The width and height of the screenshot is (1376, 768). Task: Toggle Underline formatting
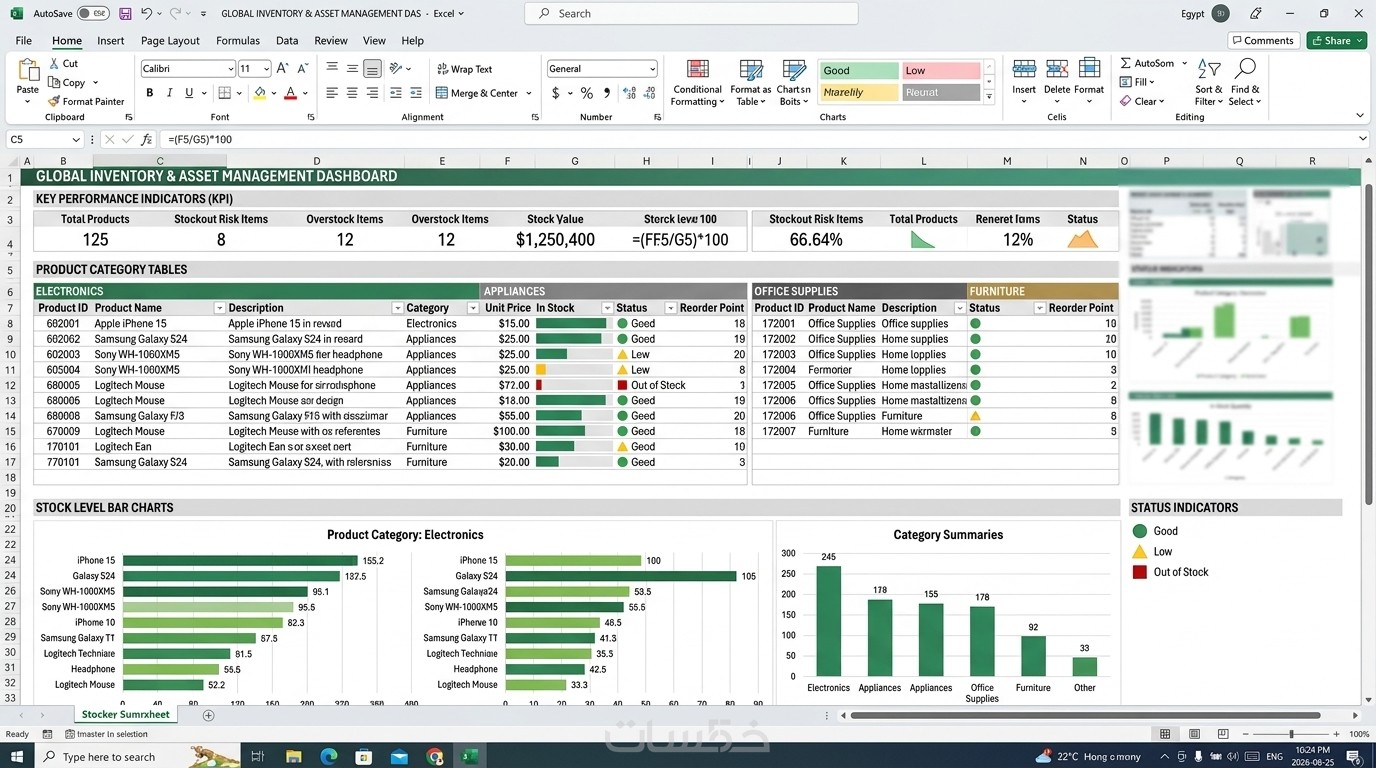(x=189, y=93)
